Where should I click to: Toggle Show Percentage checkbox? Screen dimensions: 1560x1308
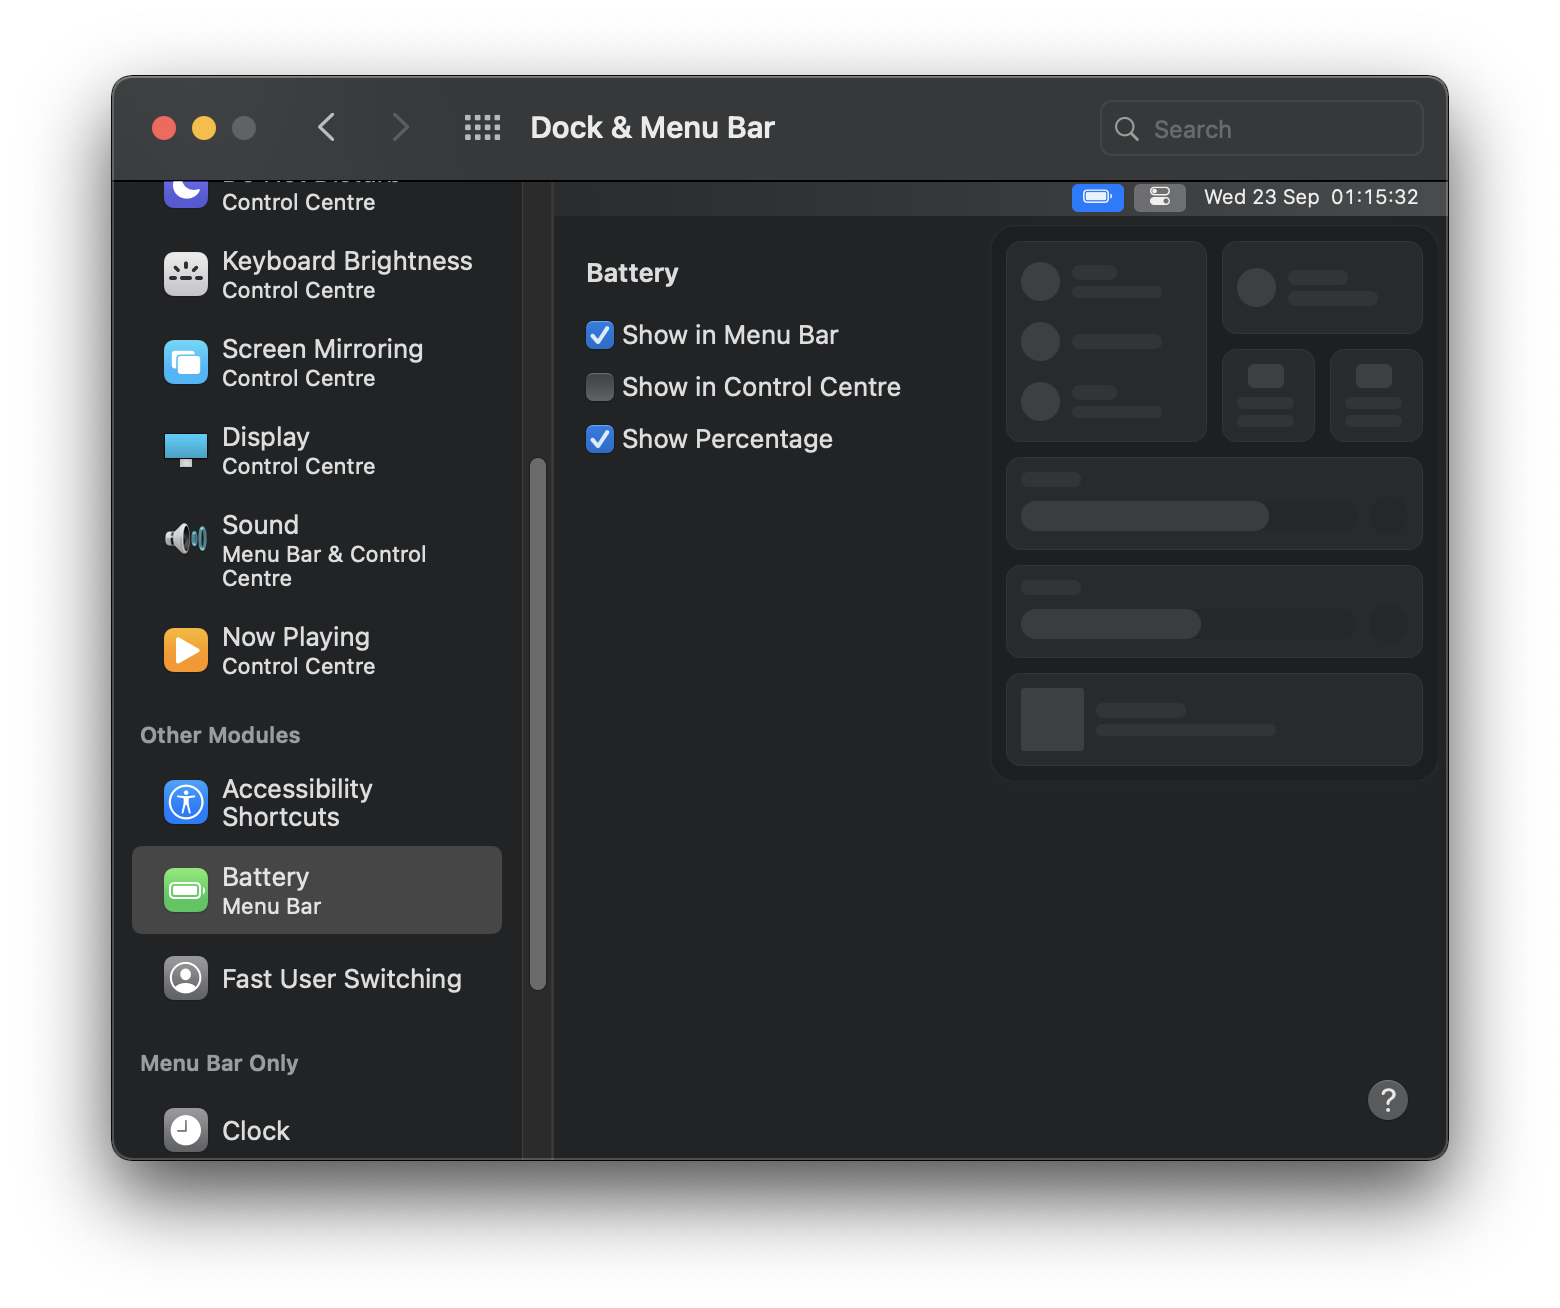(x=600, y=439)
